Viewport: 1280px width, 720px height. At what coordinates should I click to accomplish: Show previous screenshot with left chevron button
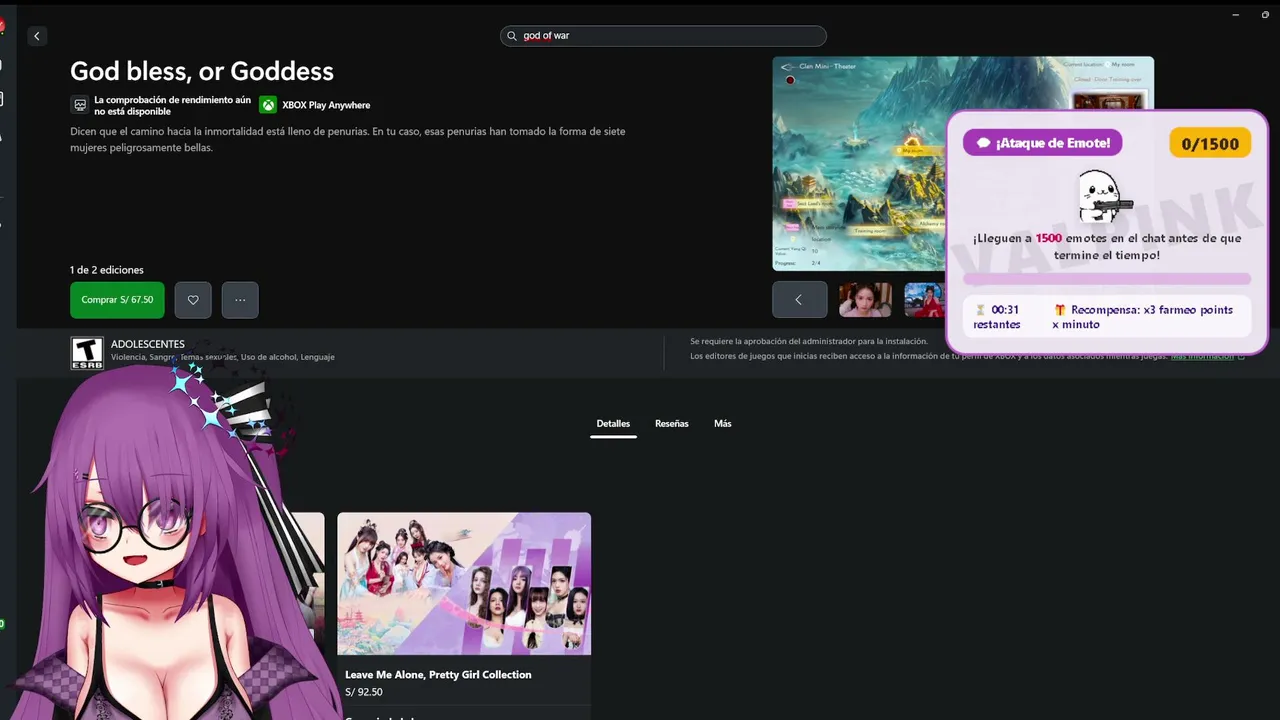coord(799,299)
